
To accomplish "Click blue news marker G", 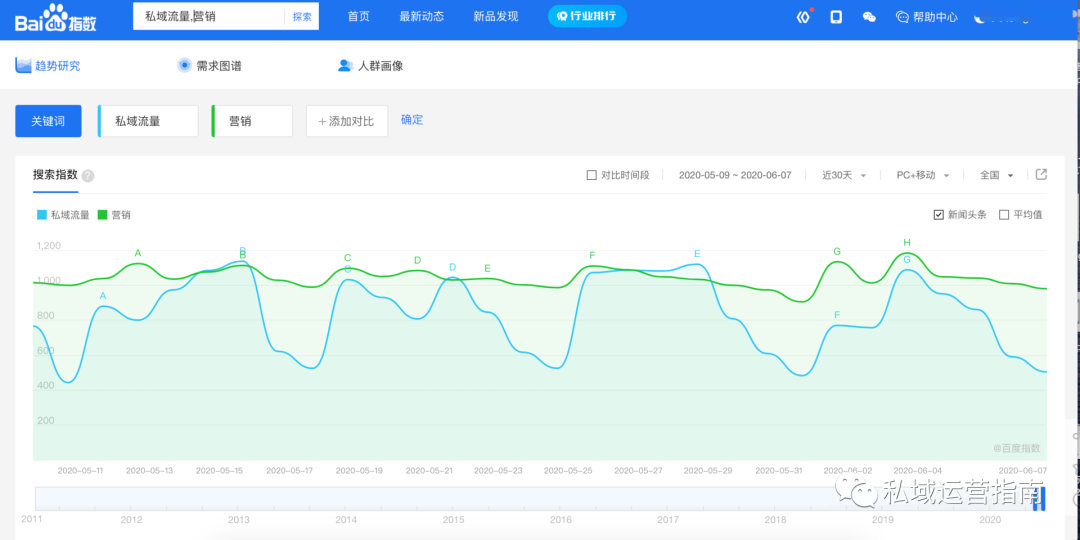I will pyautogui.click(x=907, y=260).
